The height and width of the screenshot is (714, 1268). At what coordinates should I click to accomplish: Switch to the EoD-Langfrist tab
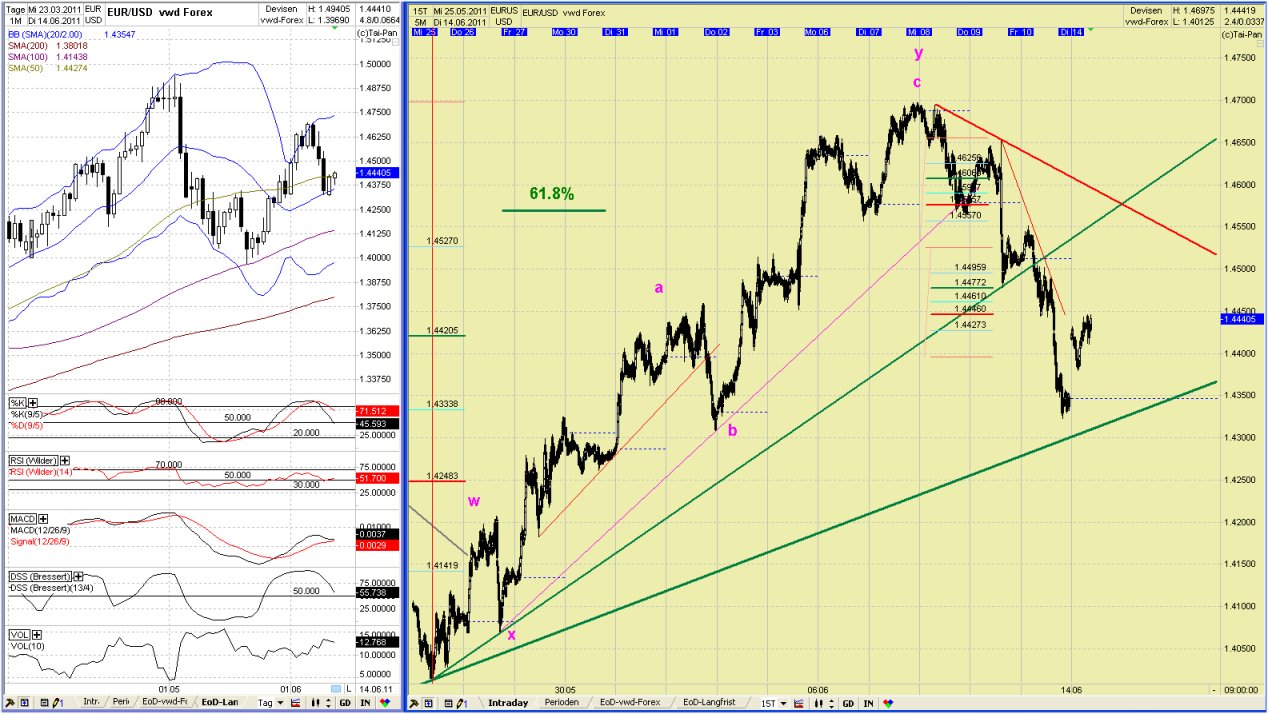tap(708, 703)
